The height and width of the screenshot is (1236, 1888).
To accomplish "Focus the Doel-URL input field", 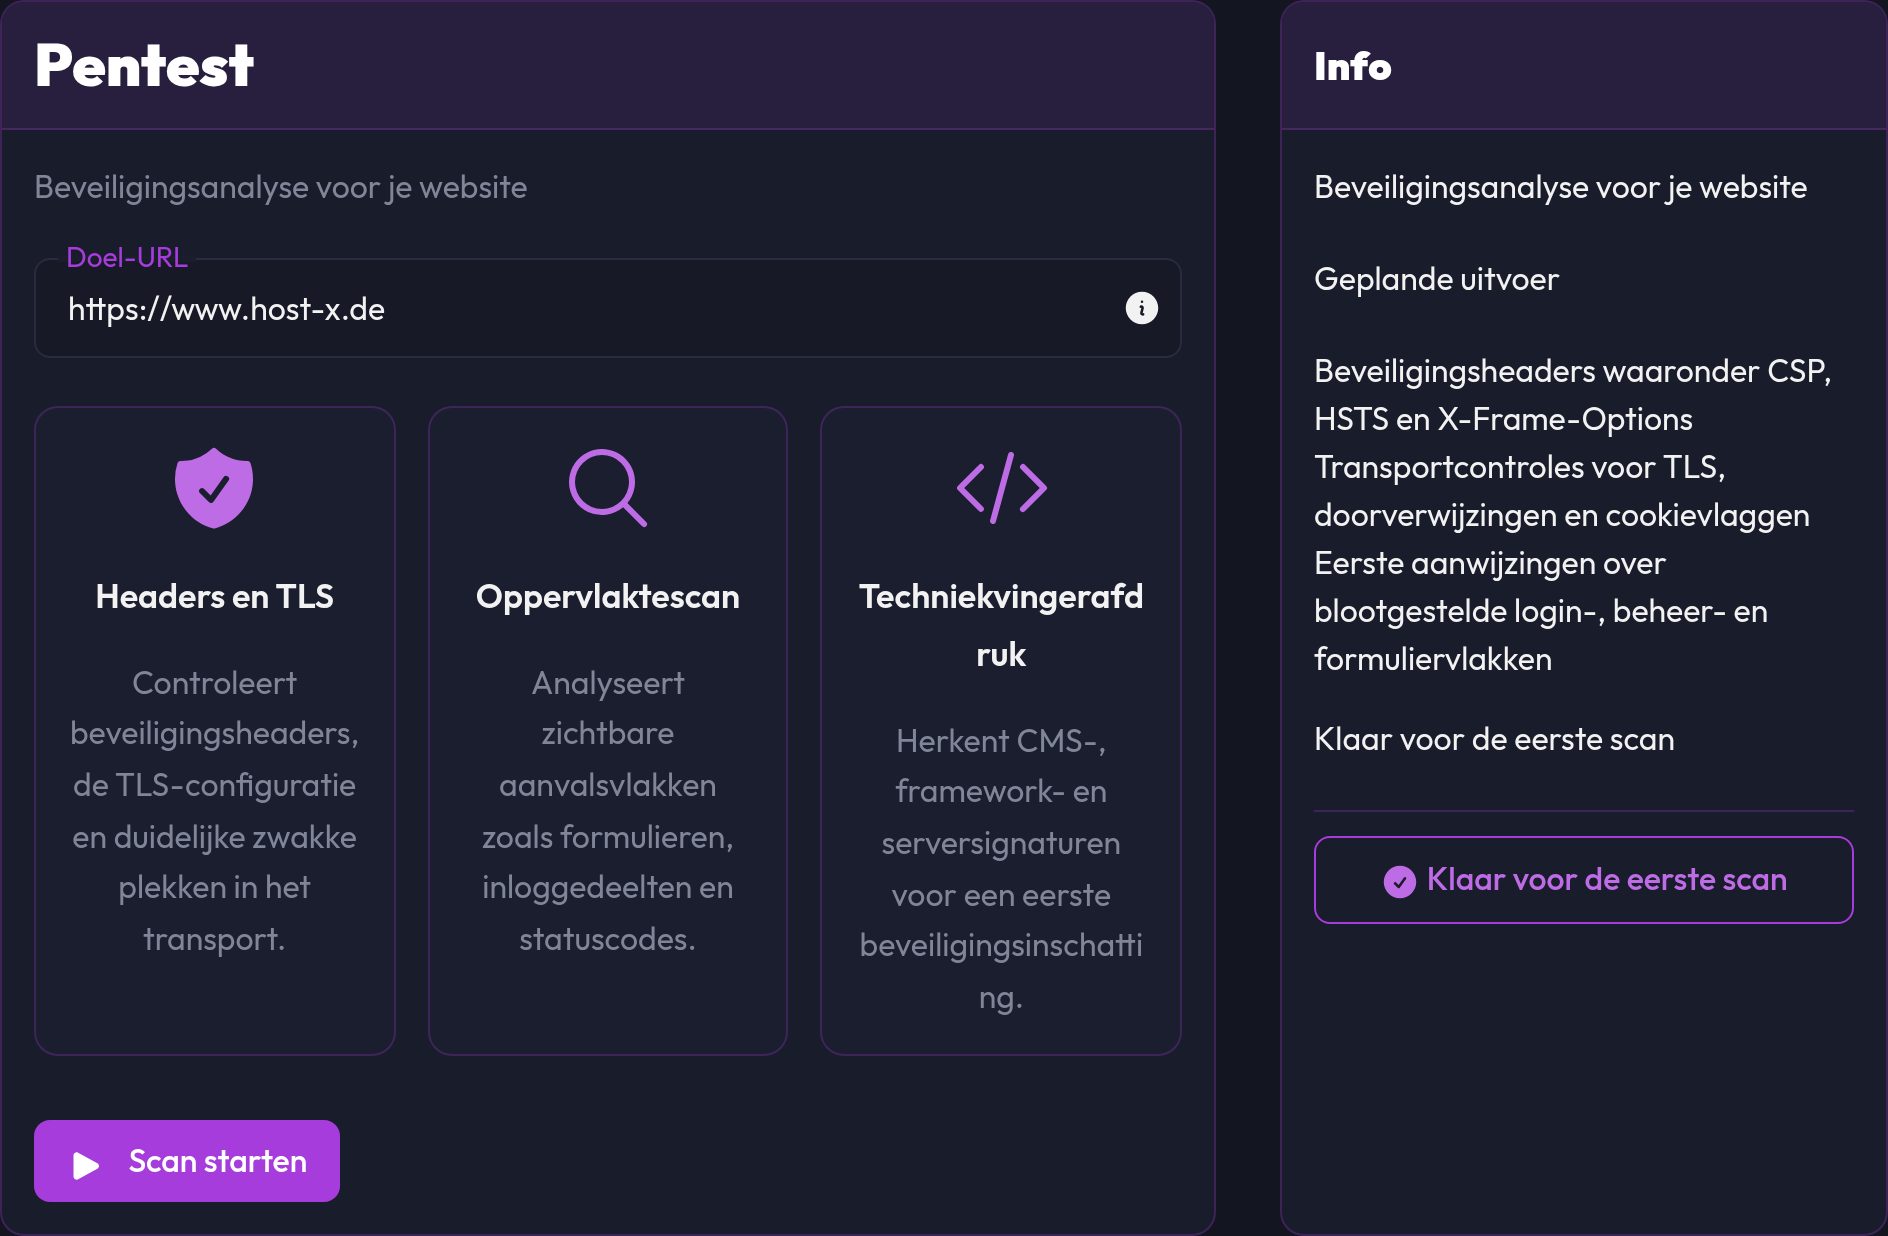I will coord(608,308).
